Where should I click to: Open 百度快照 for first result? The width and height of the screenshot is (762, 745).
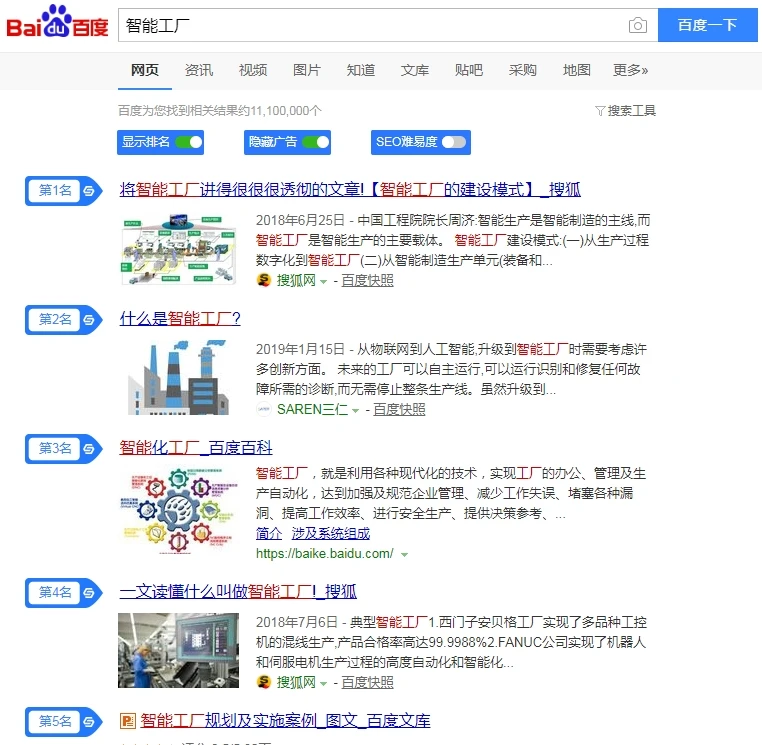pyautogui.click(x=367, y=280)
